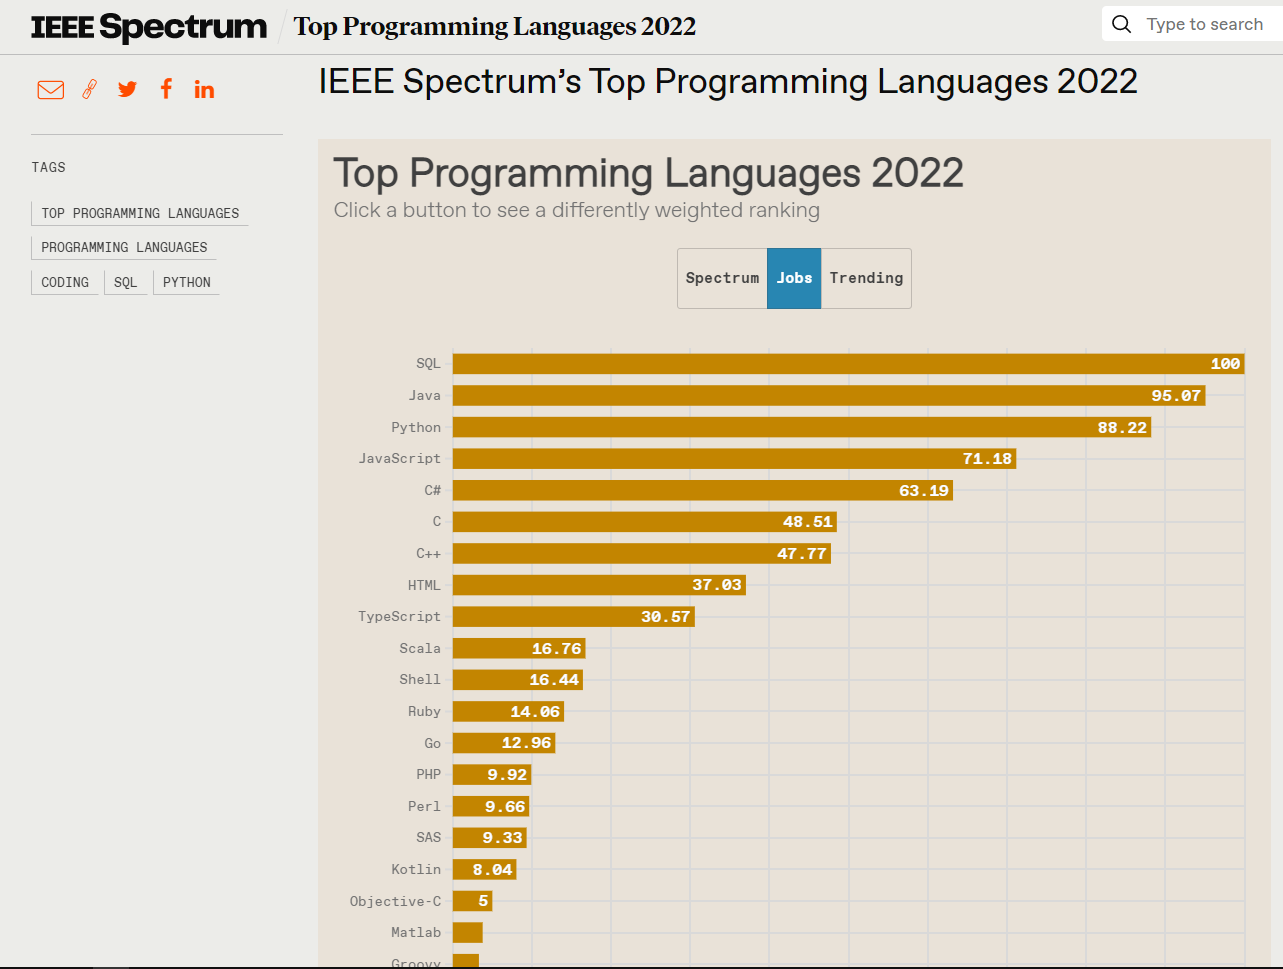Open the SQL tag
This screenshot has height=969, width=1283.
tap(126, 282)
